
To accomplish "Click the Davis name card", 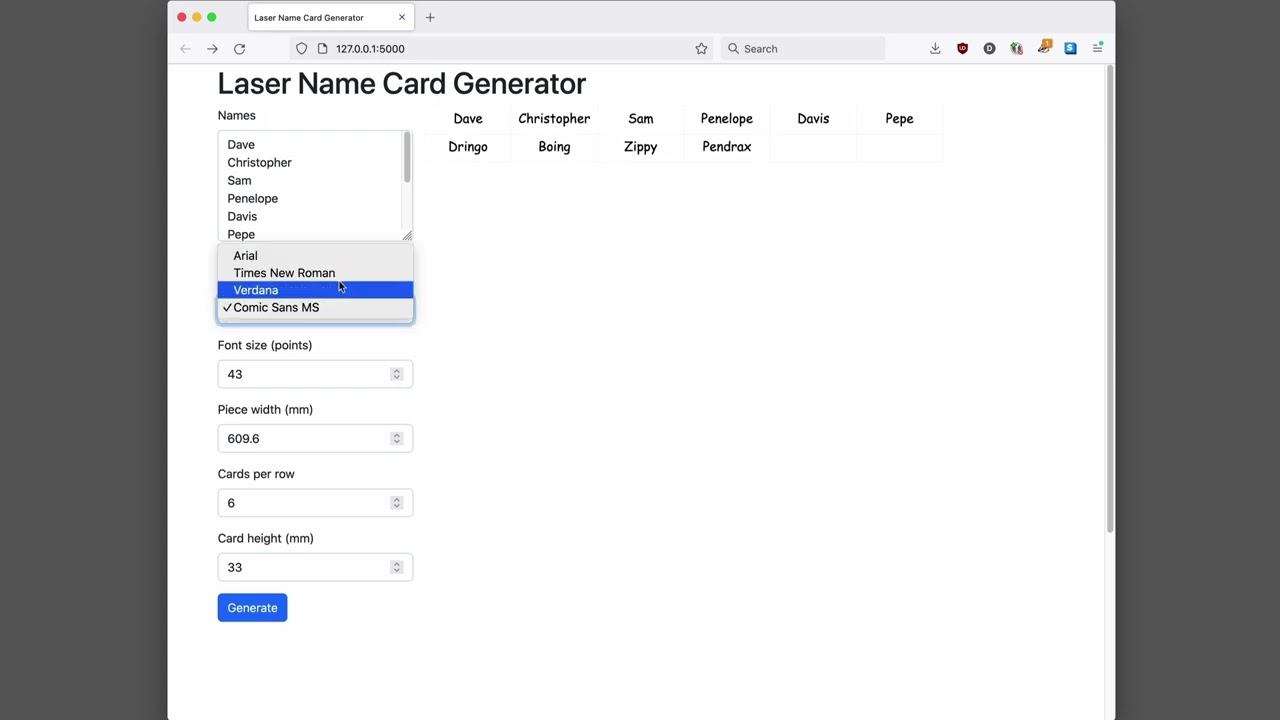I will point(813,118).
